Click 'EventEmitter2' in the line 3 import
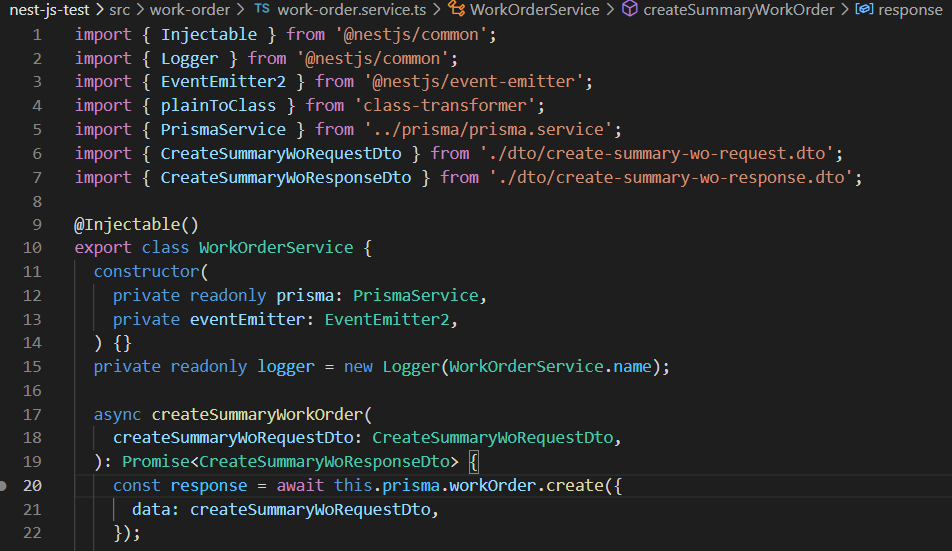952x551 pixels. point(223,82)
